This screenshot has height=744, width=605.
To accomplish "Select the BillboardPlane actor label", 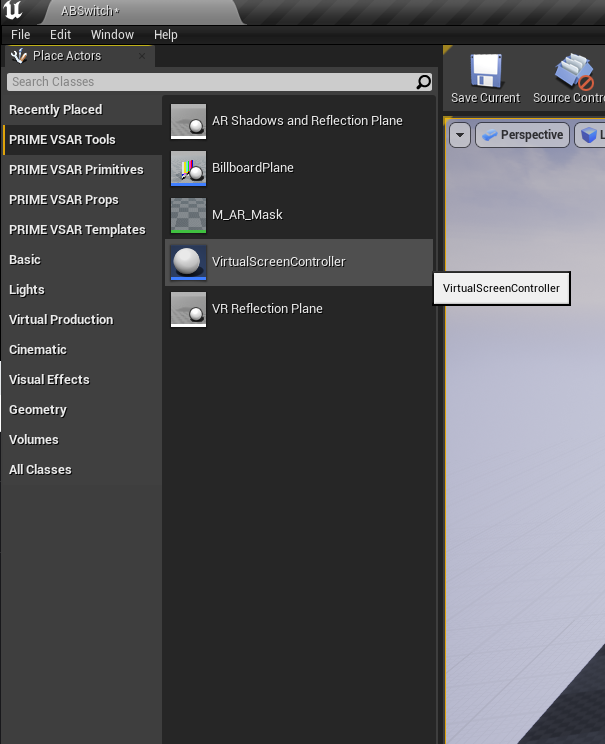I will pos(252,167).
